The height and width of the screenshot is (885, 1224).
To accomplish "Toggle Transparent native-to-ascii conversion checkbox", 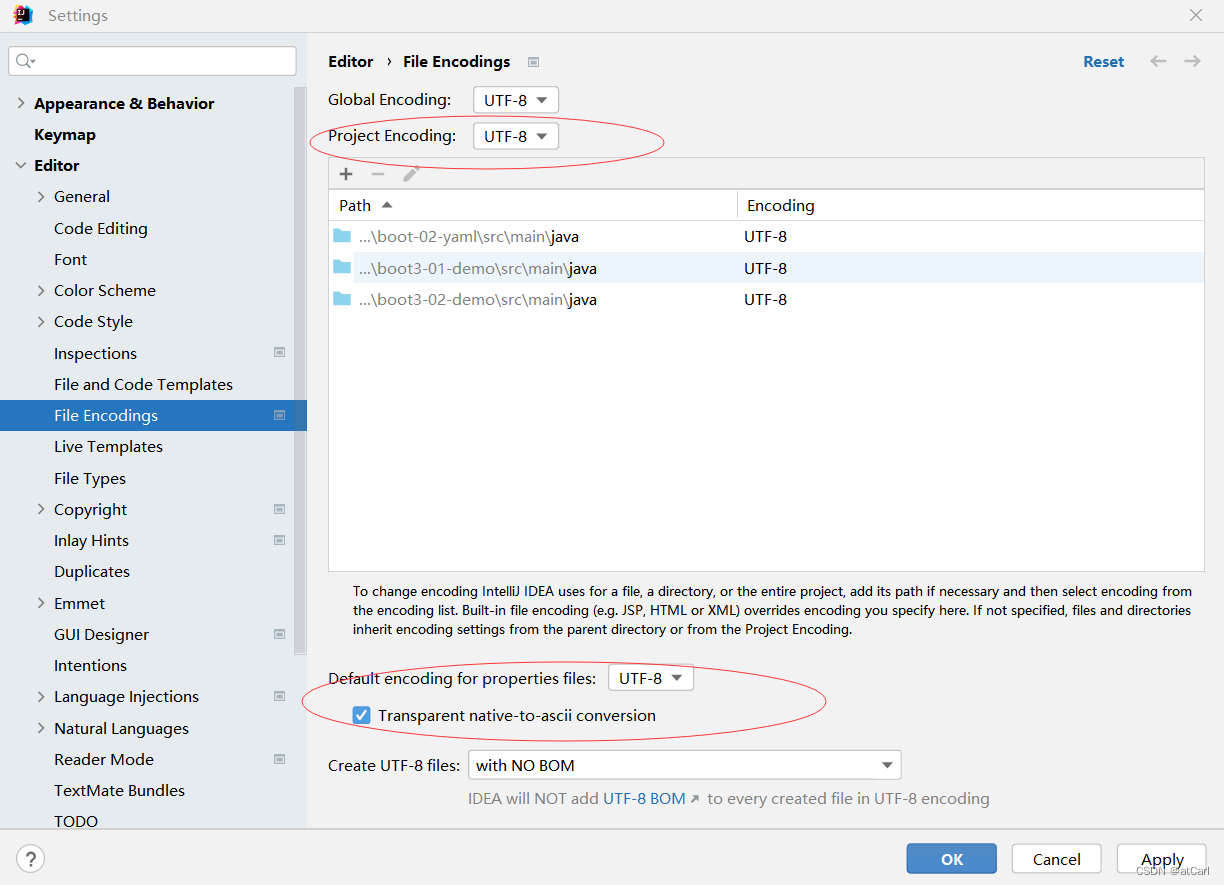I will pyautogui.click(x=362, y=716).
